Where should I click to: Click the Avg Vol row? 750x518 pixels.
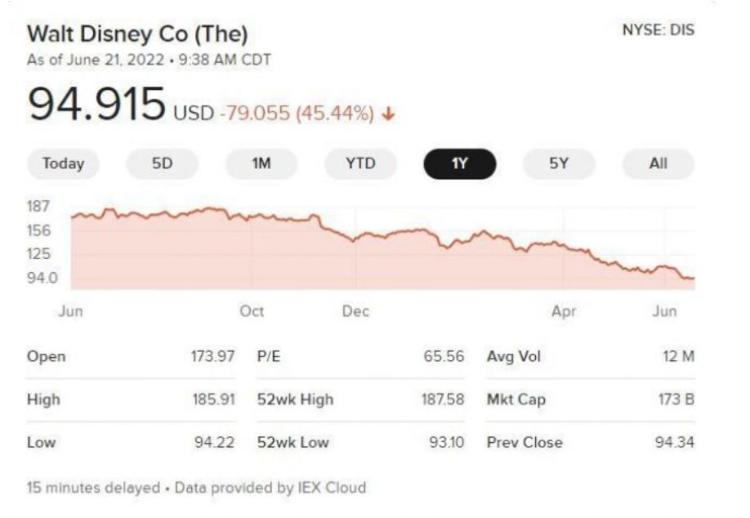point(590,356)
